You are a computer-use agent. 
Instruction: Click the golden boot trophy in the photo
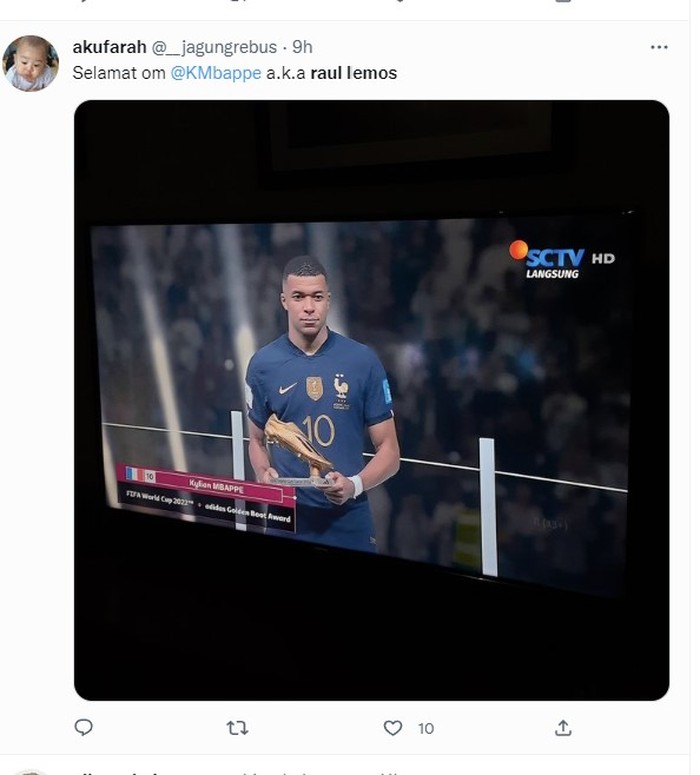coord(296,444)
